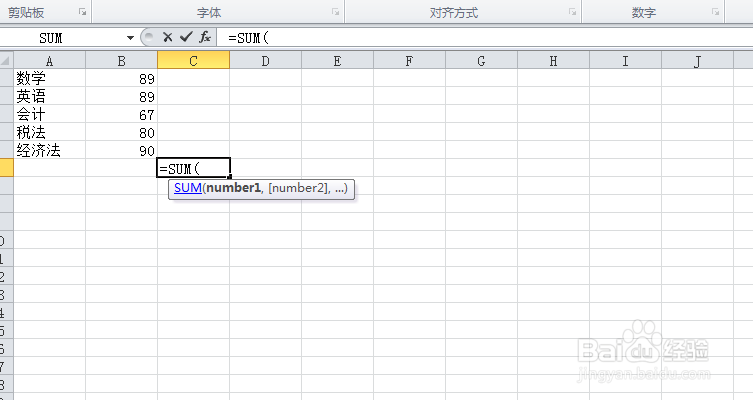Cancel the formula entry with X button

click(x=167, y=37)
